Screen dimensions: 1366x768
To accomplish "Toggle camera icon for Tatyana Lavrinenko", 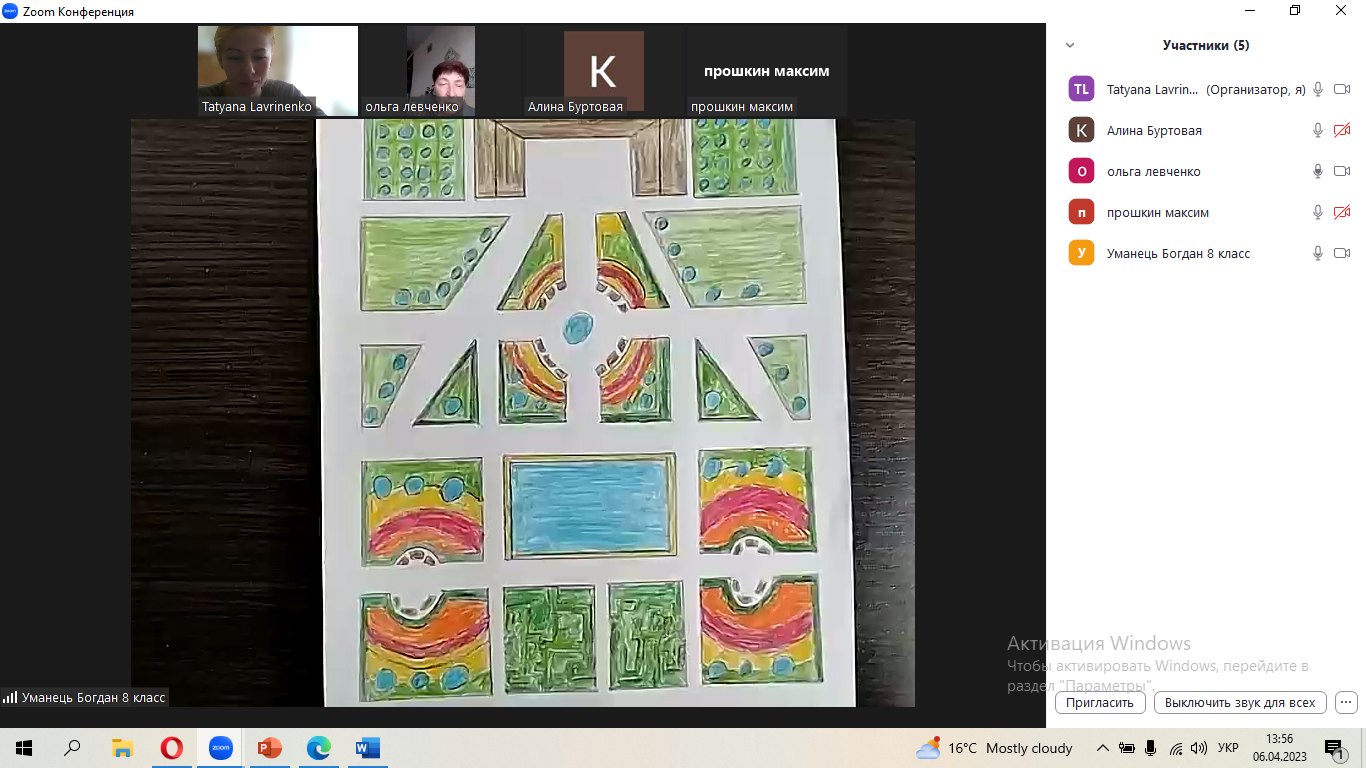I will (1342, 89).
